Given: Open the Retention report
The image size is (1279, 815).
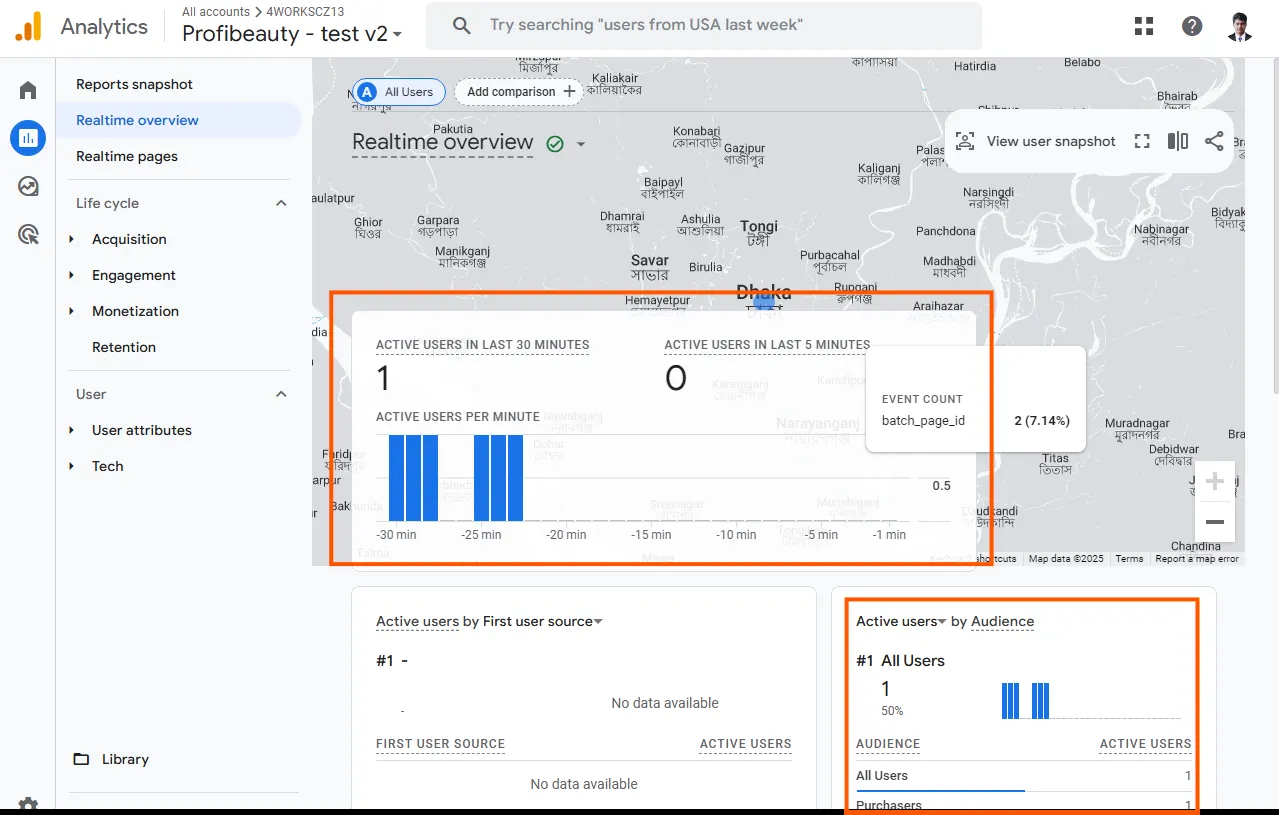Looking at the screenshot, I should point(124,347).
